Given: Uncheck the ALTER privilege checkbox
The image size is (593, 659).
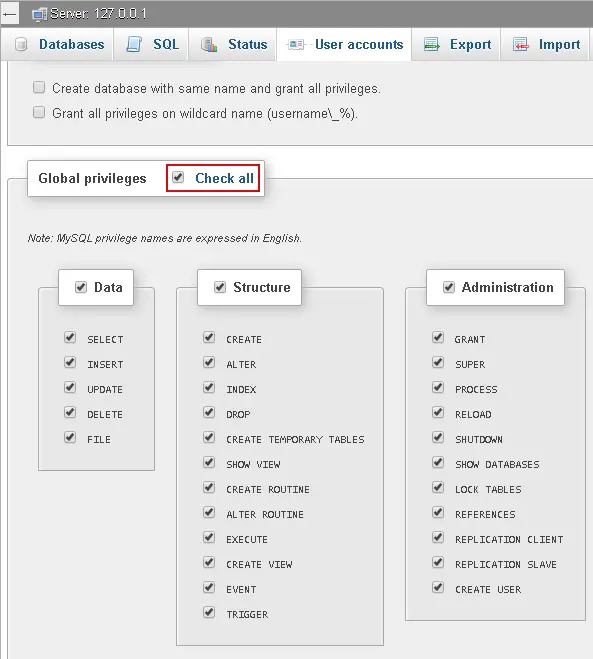Looking at the screenshot, I should tap(209, 362).
